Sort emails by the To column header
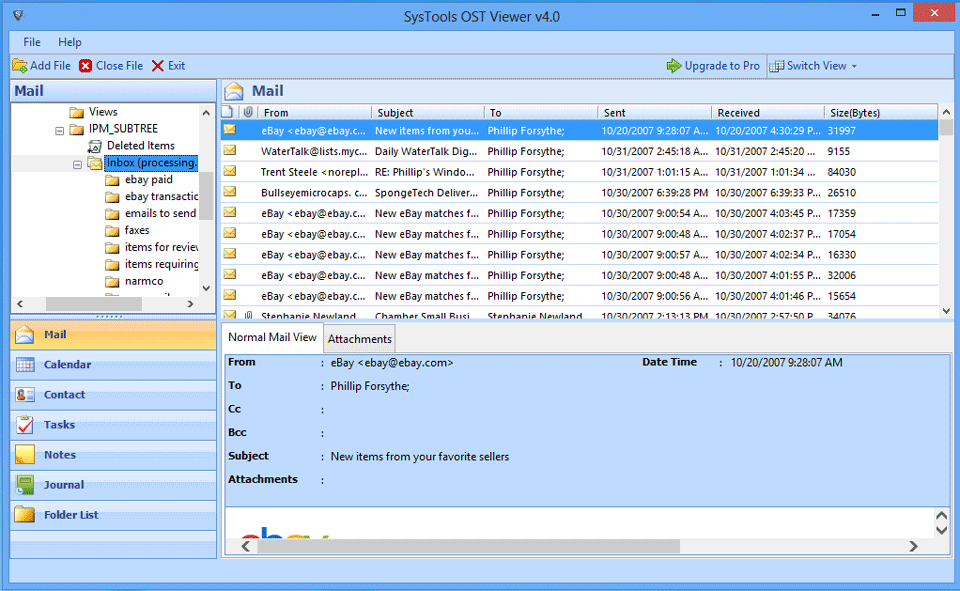Viewport: 960px width, 591px height. [541, 113]
